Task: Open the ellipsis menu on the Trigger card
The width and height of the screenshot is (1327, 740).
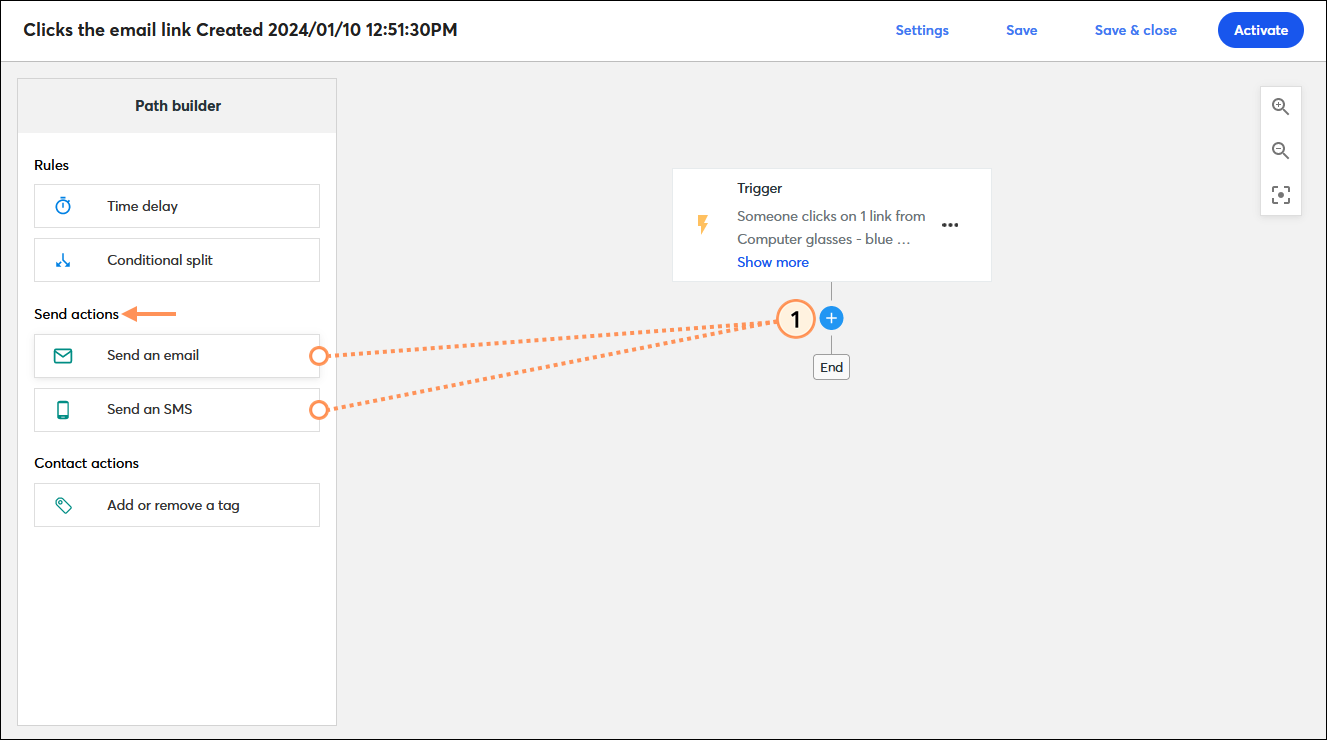Action: click(x=950, y=225)
